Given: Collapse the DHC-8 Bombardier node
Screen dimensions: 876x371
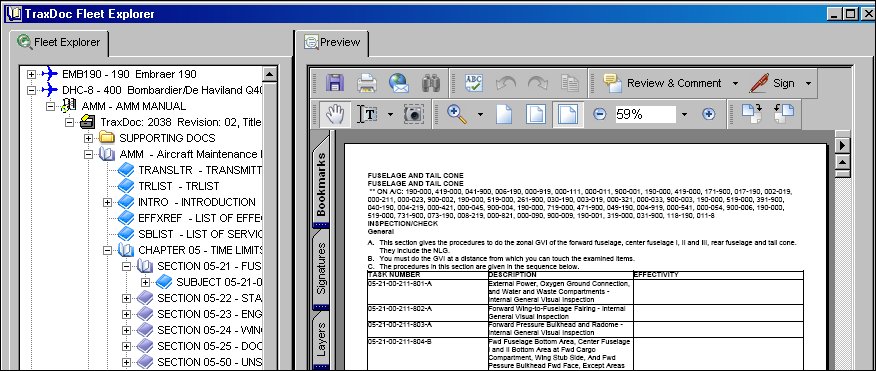Looking at the screenshot, I should pyautogui.click(x=31, y=90).
